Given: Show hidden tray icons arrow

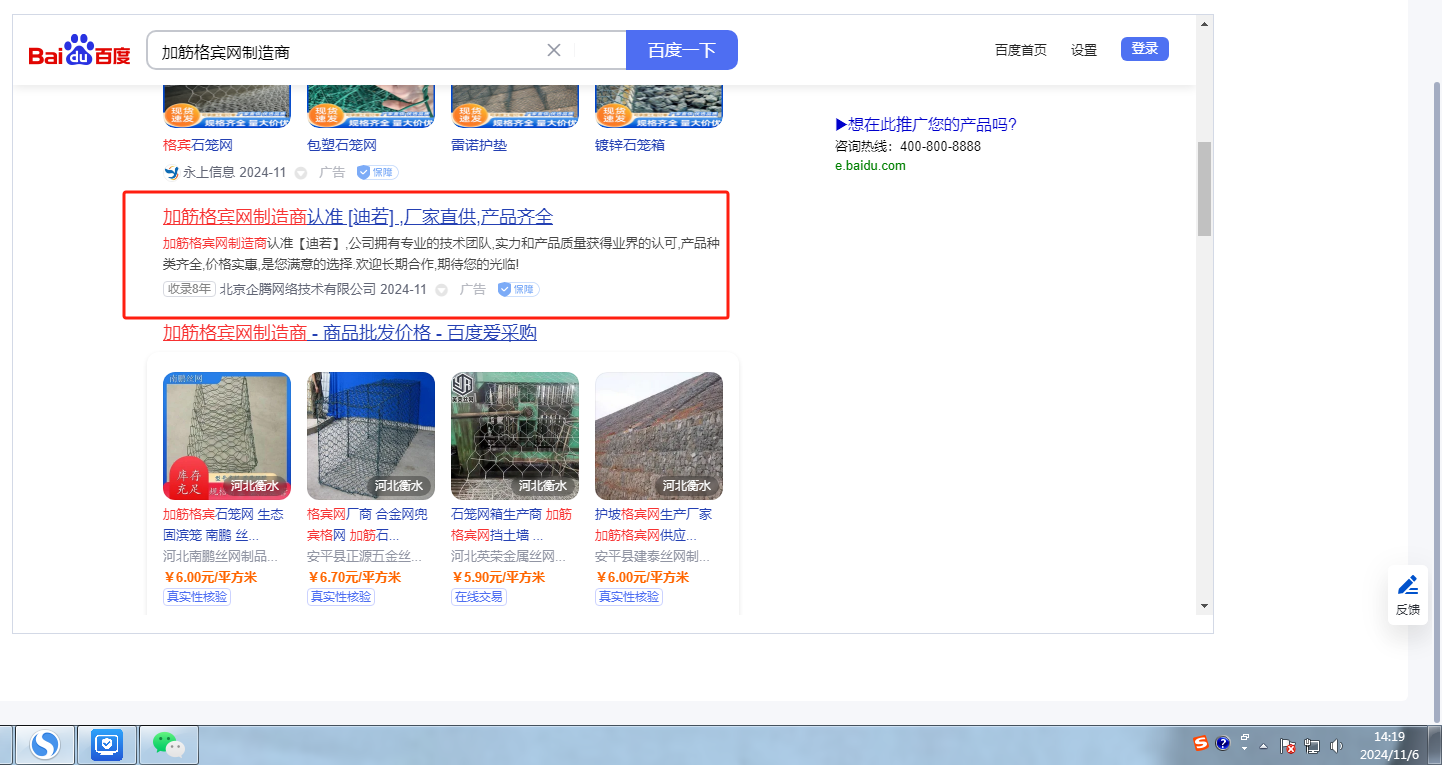Looking at the screenshot, I should [x=1263, y=746].
